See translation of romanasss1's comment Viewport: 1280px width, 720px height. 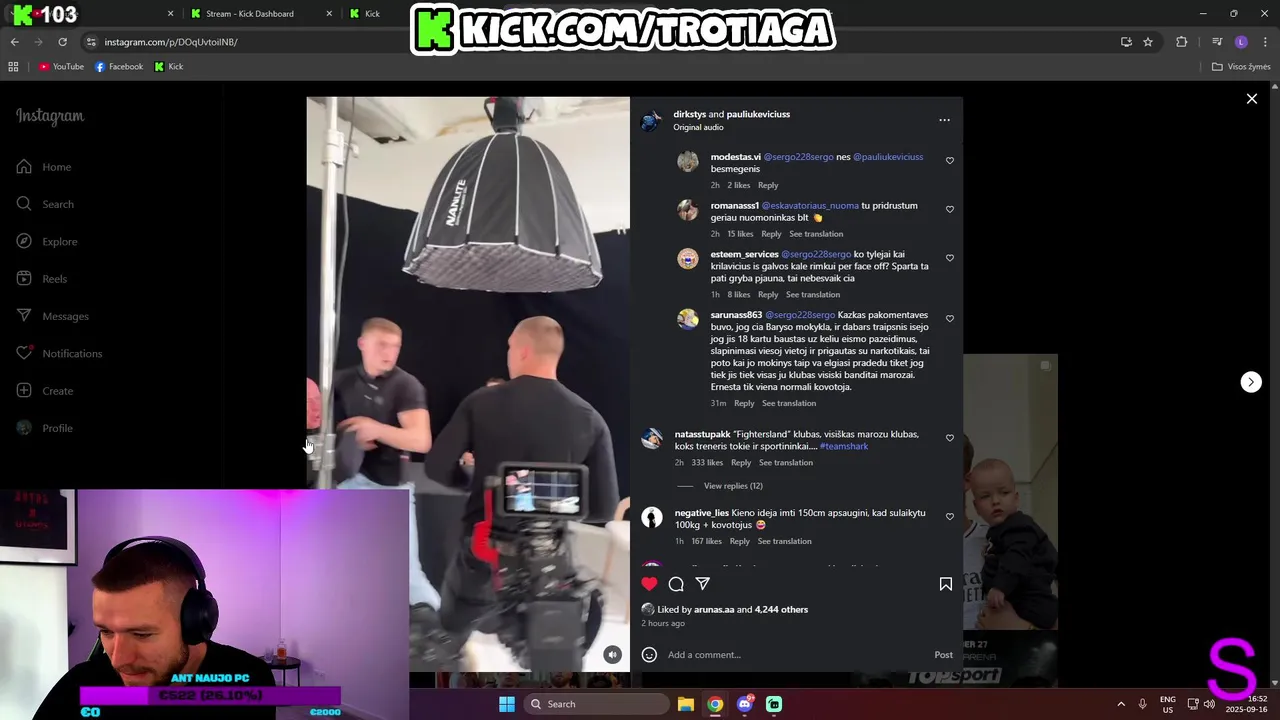point(816,234)
